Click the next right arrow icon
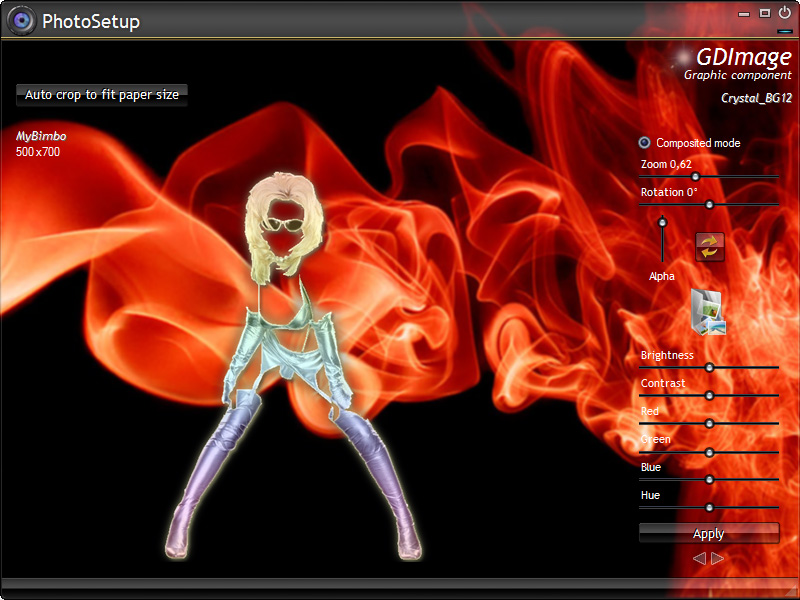 [x=717, y=558]
